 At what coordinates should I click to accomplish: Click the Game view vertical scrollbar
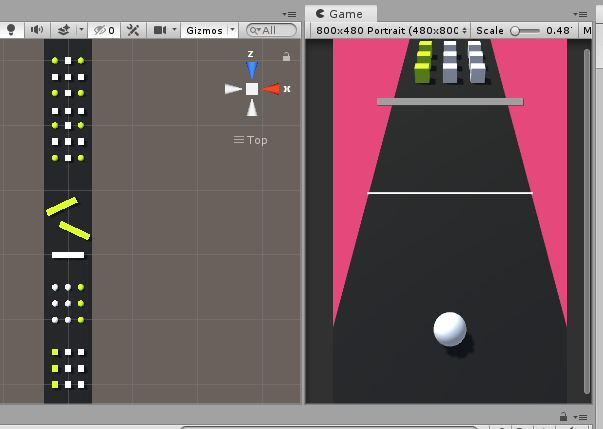click(586, 221)
